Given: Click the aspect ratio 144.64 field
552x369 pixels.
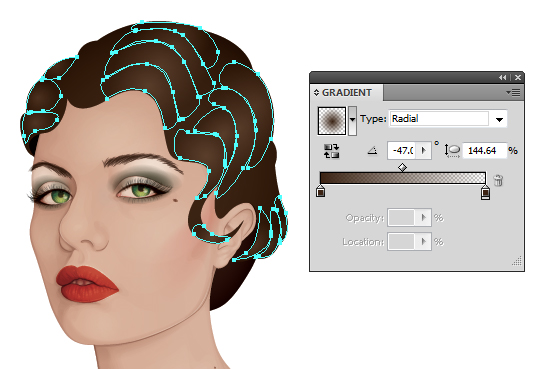Looking at the screenshot, I should (484, 151).
